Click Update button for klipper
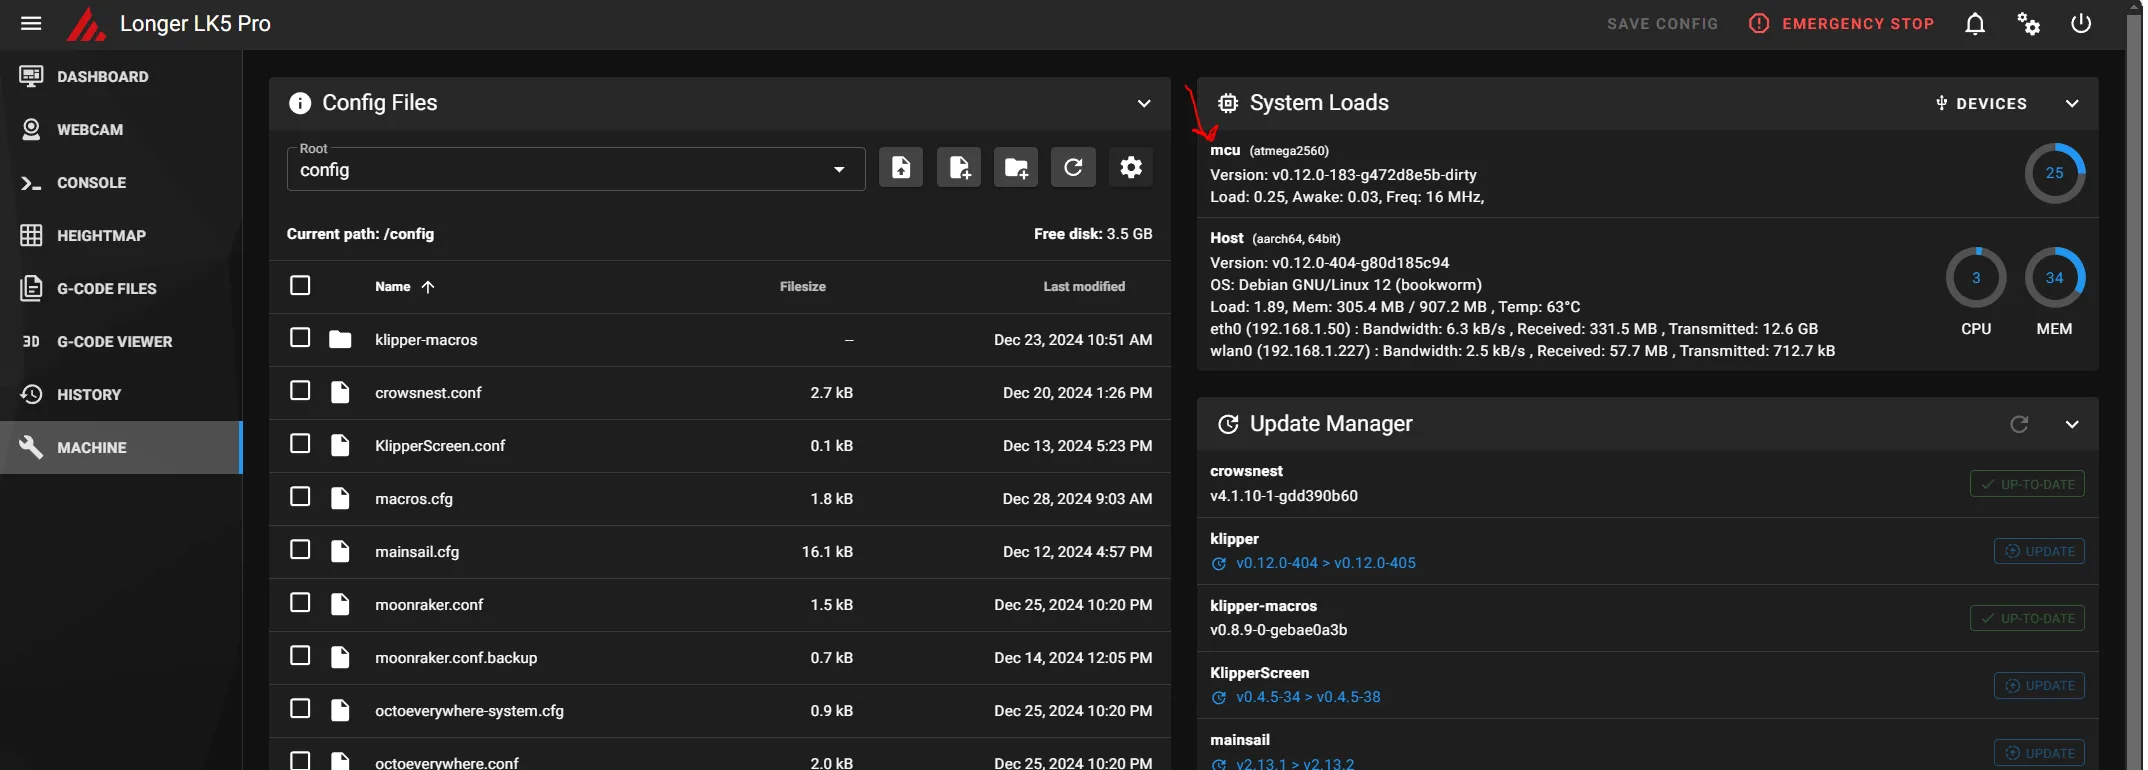Image resolution: width=2148 pixels, height=770 pixels. click(2038, 551)
